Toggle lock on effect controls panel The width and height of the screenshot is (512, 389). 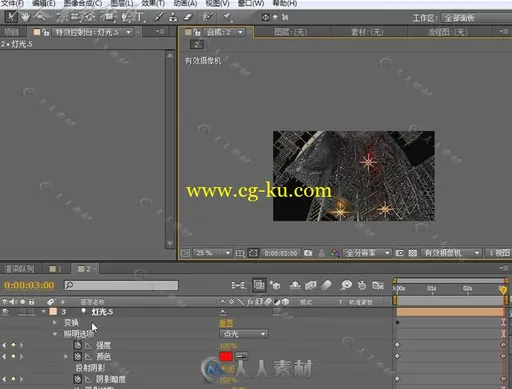click(46, 32)
